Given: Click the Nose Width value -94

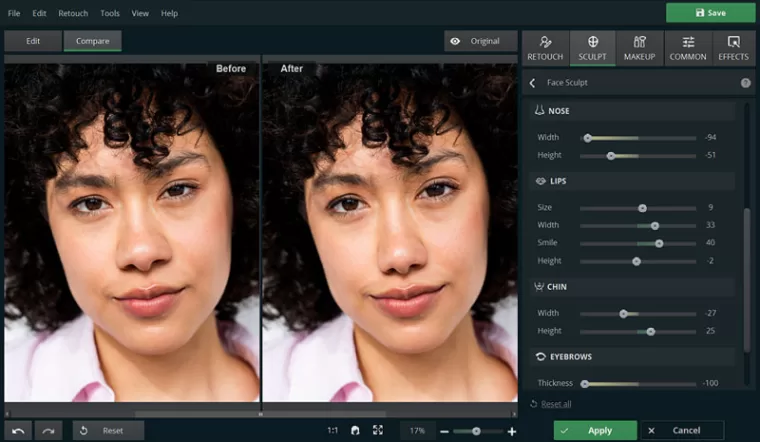Looking at the screenshot, I should [x=711, y=137].
